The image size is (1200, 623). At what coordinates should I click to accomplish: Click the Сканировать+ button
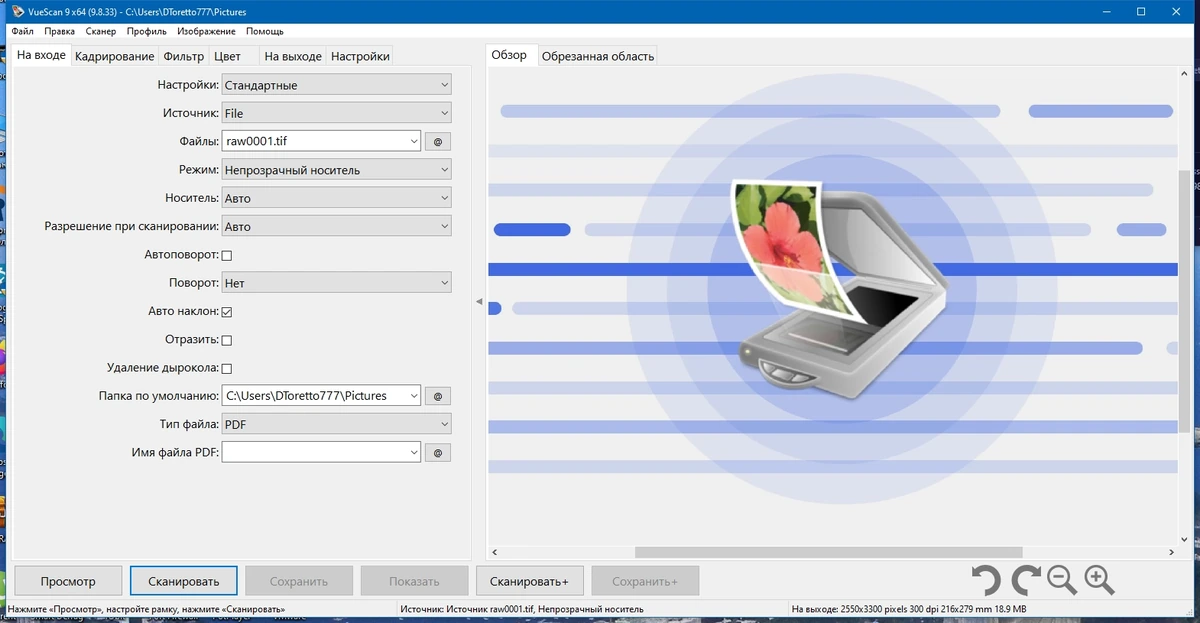click(x=532, y=581)
